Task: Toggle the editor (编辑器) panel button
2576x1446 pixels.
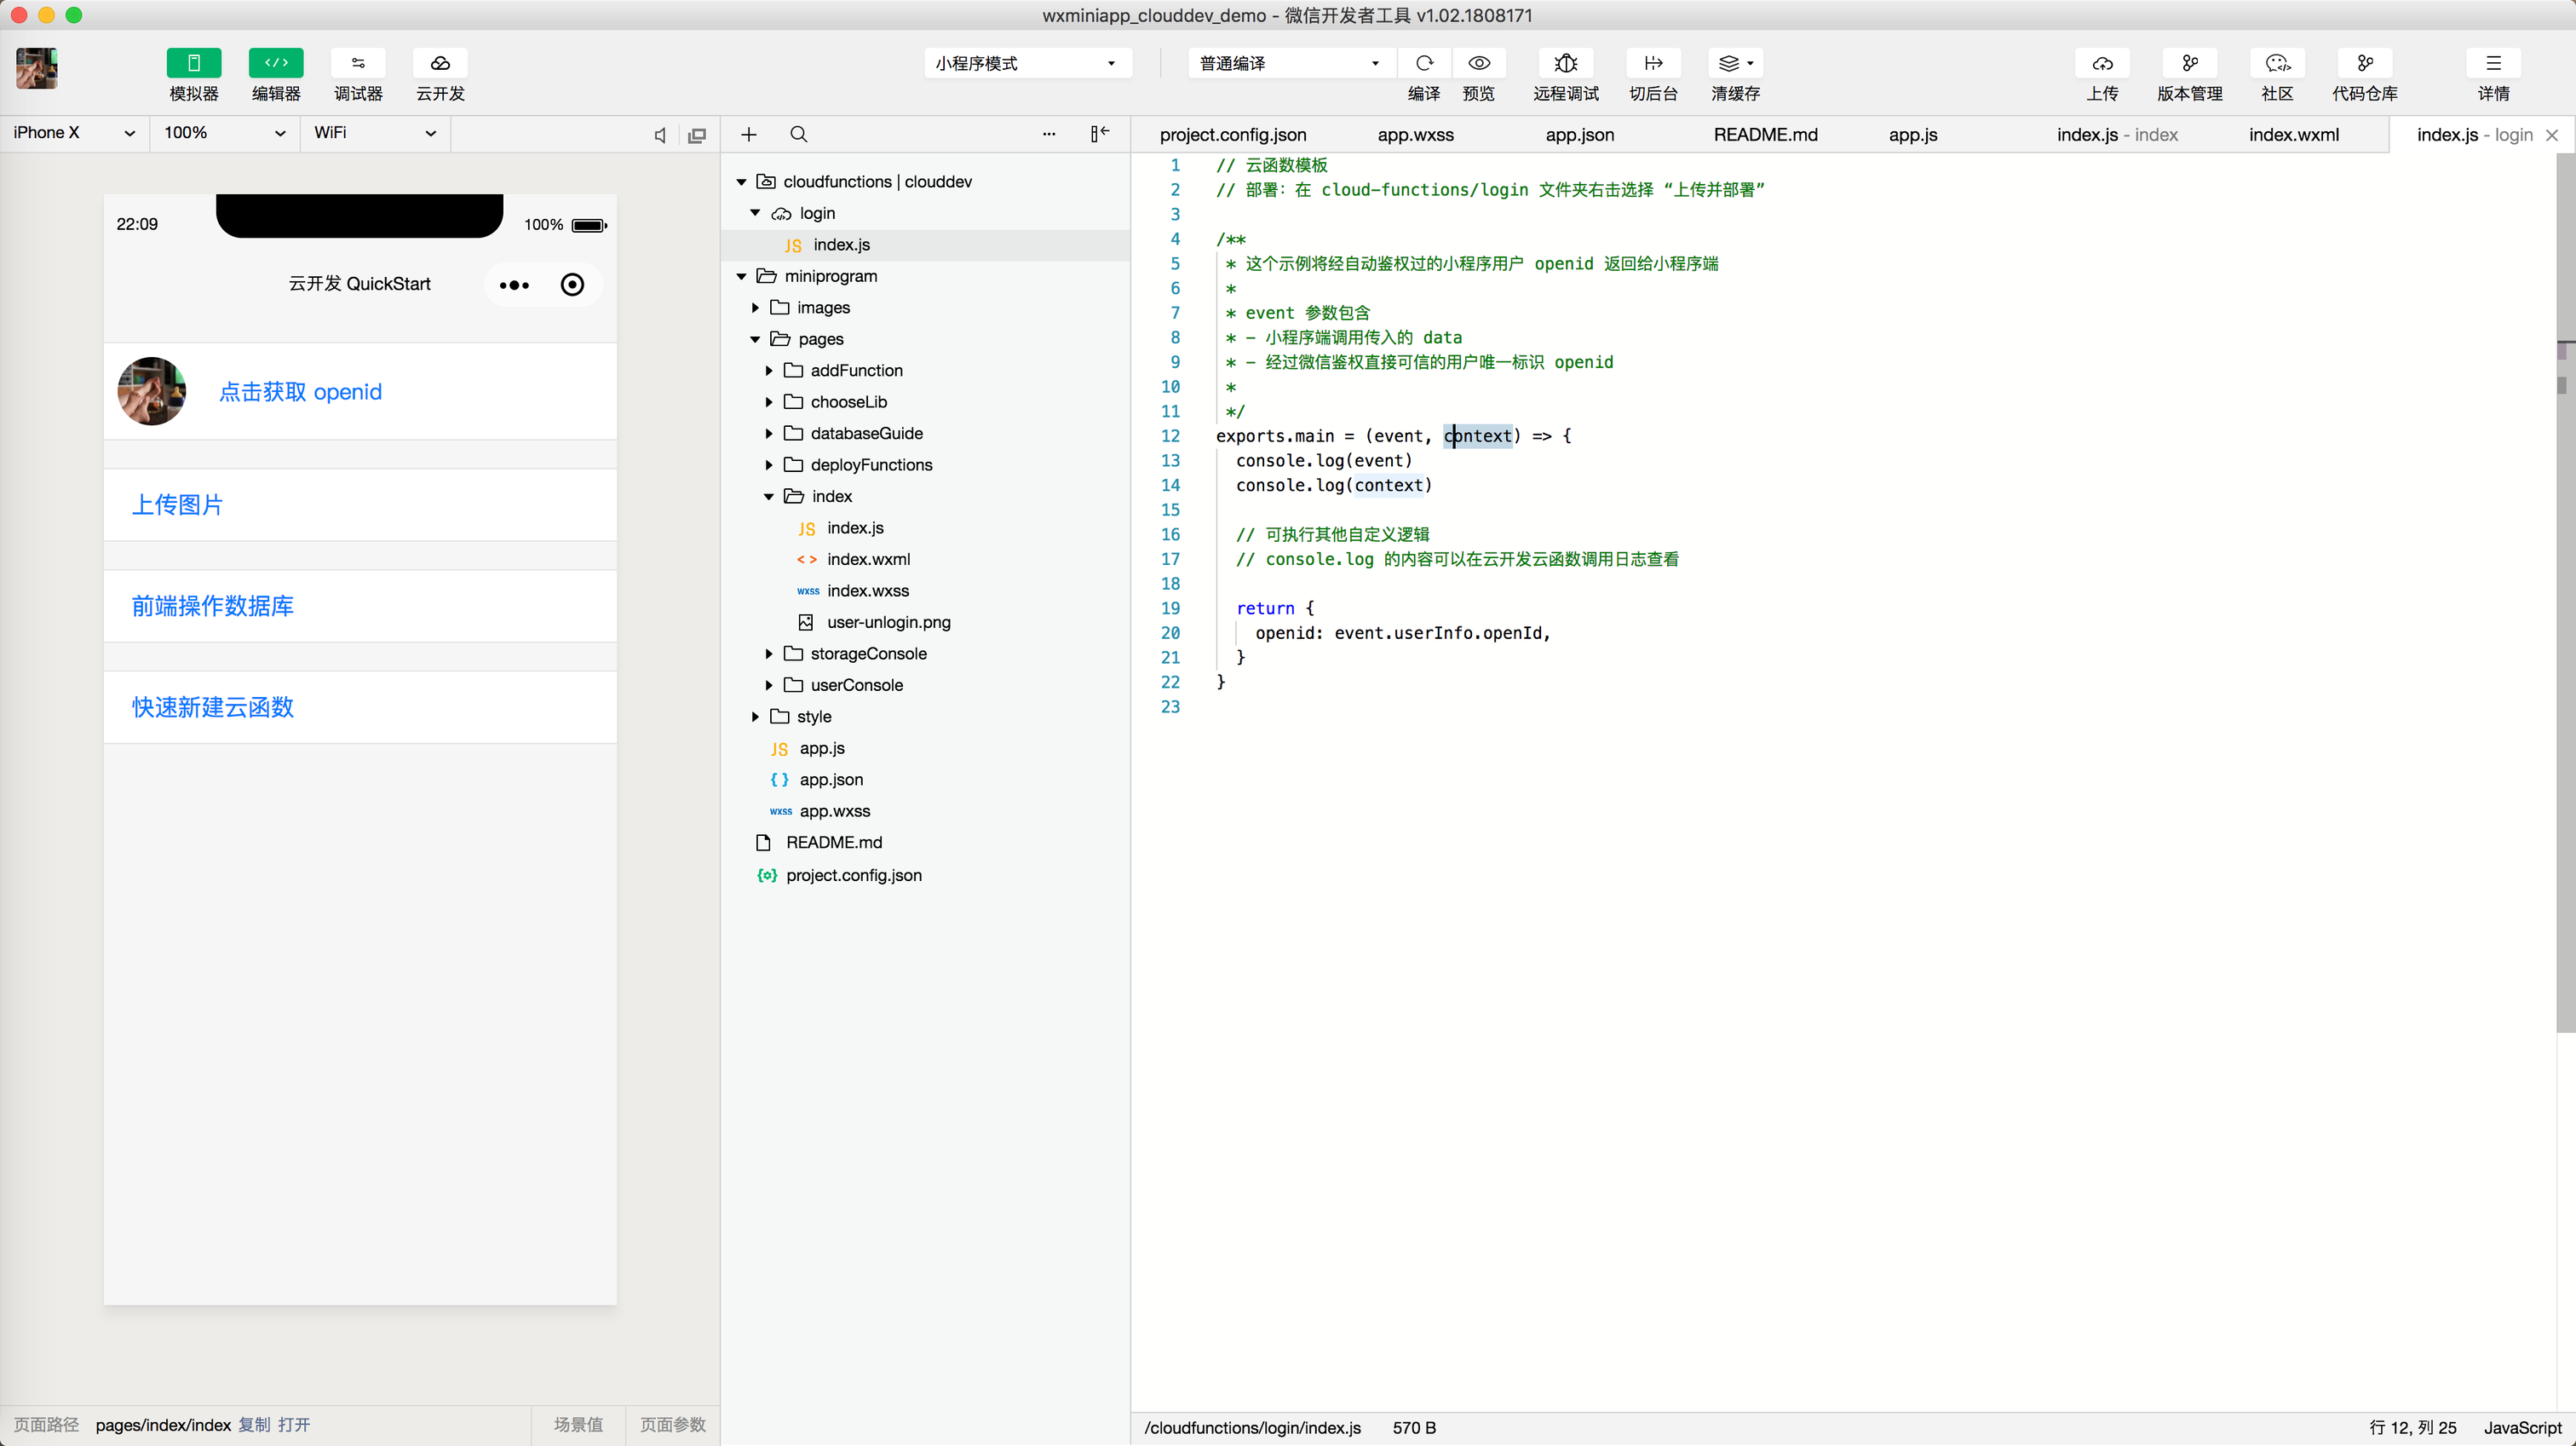Action: [x=276, y=63]
